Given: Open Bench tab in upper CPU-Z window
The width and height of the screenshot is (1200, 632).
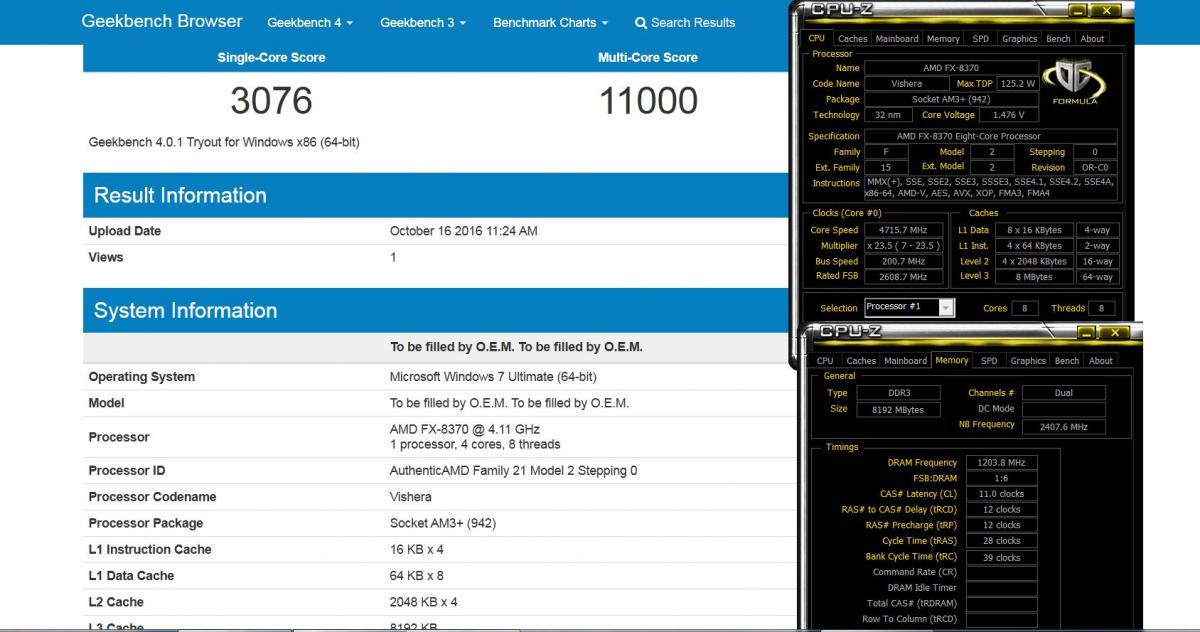Looking at the screenshot, I should (x=1060, y=39).
